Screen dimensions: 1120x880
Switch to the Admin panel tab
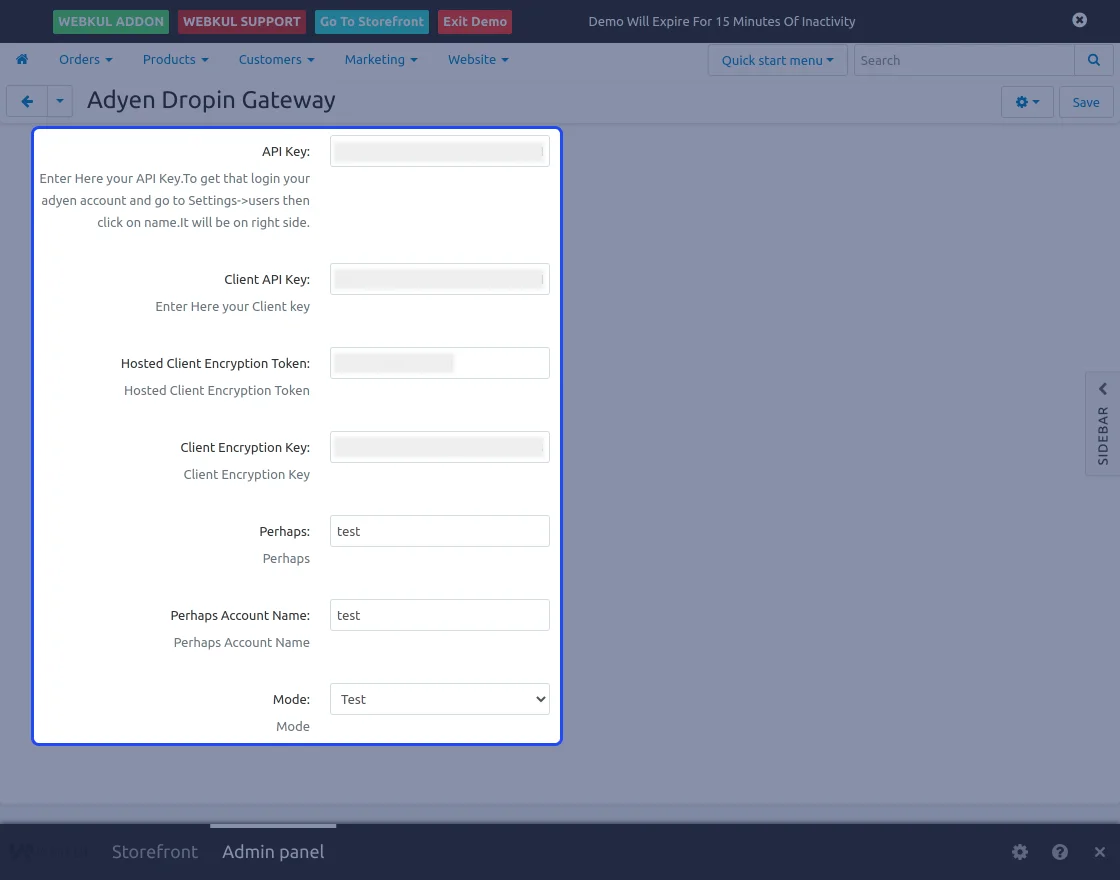point(273,851)
